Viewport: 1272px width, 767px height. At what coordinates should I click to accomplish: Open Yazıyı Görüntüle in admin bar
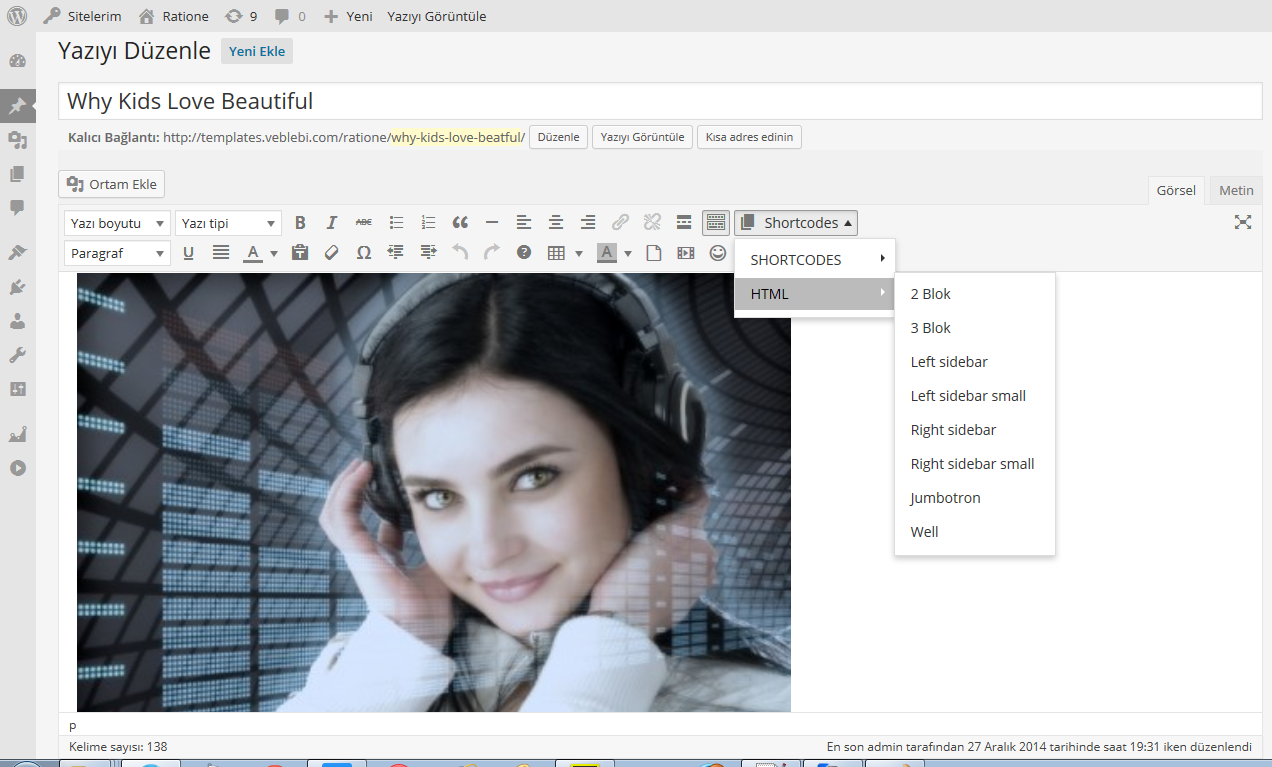coord(437,16)
